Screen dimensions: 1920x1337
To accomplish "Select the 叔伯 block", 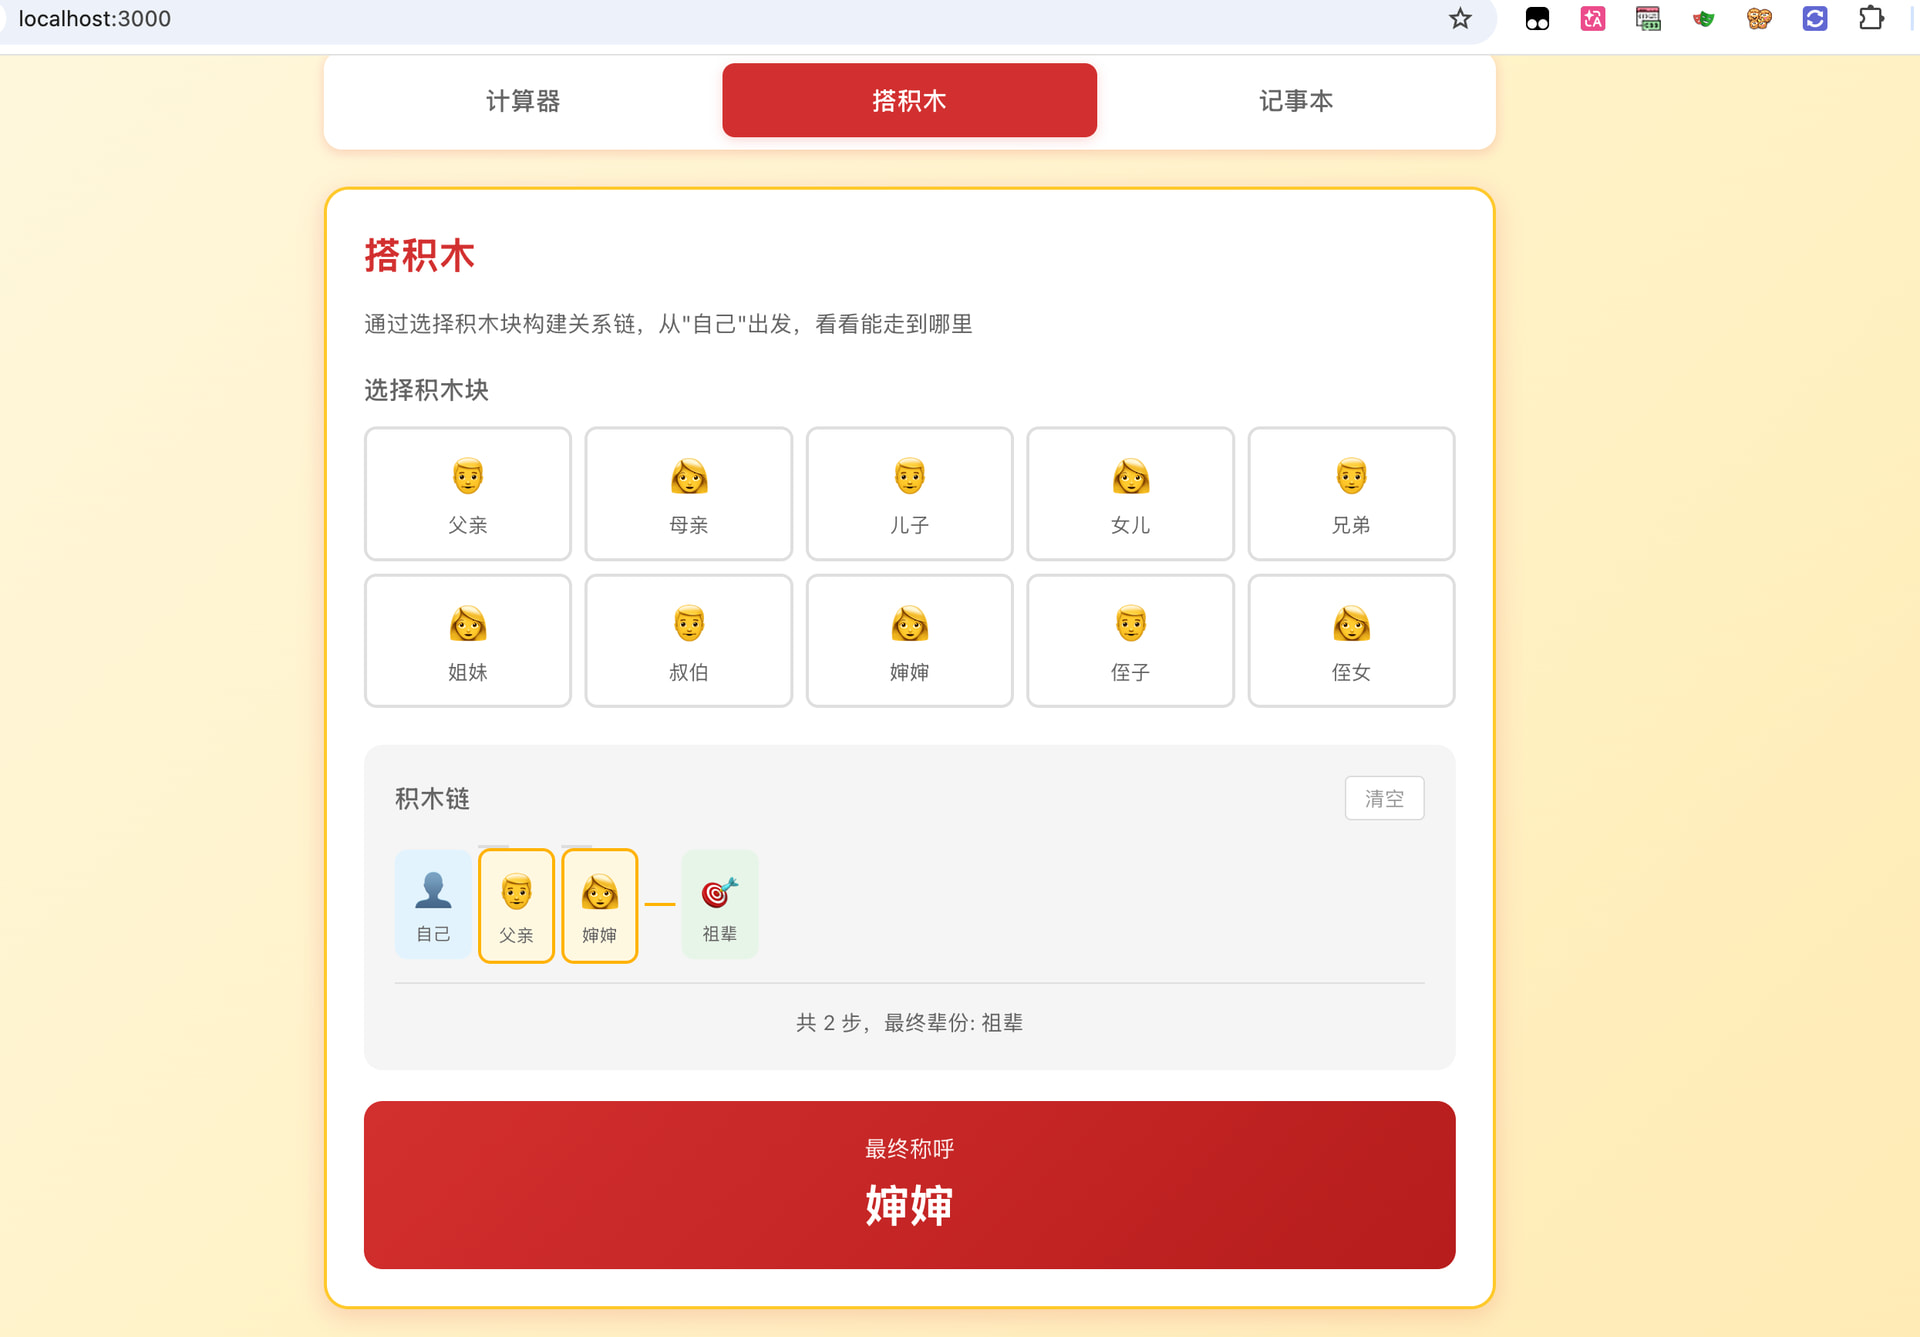I will tap(688, 641).
